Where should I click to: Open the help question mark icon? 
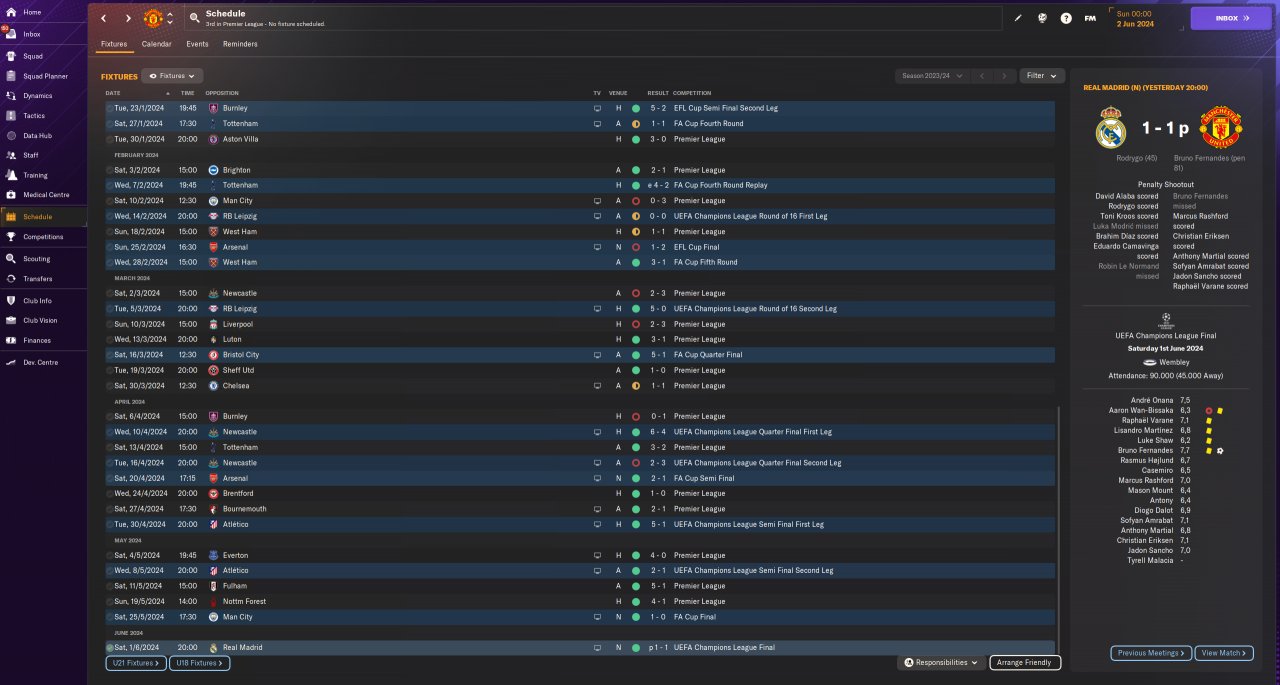[x=1066, y=18]
